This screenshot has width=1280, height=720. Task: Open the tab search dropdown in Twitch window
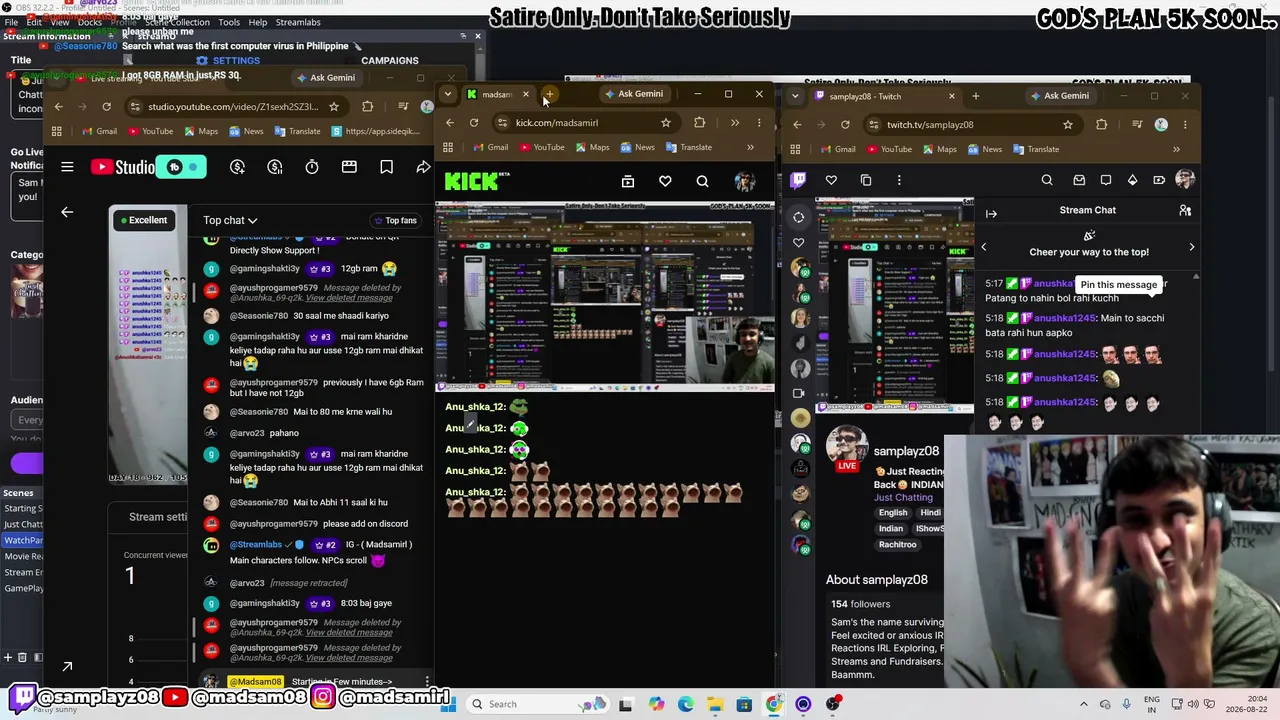tap(795, 96)
